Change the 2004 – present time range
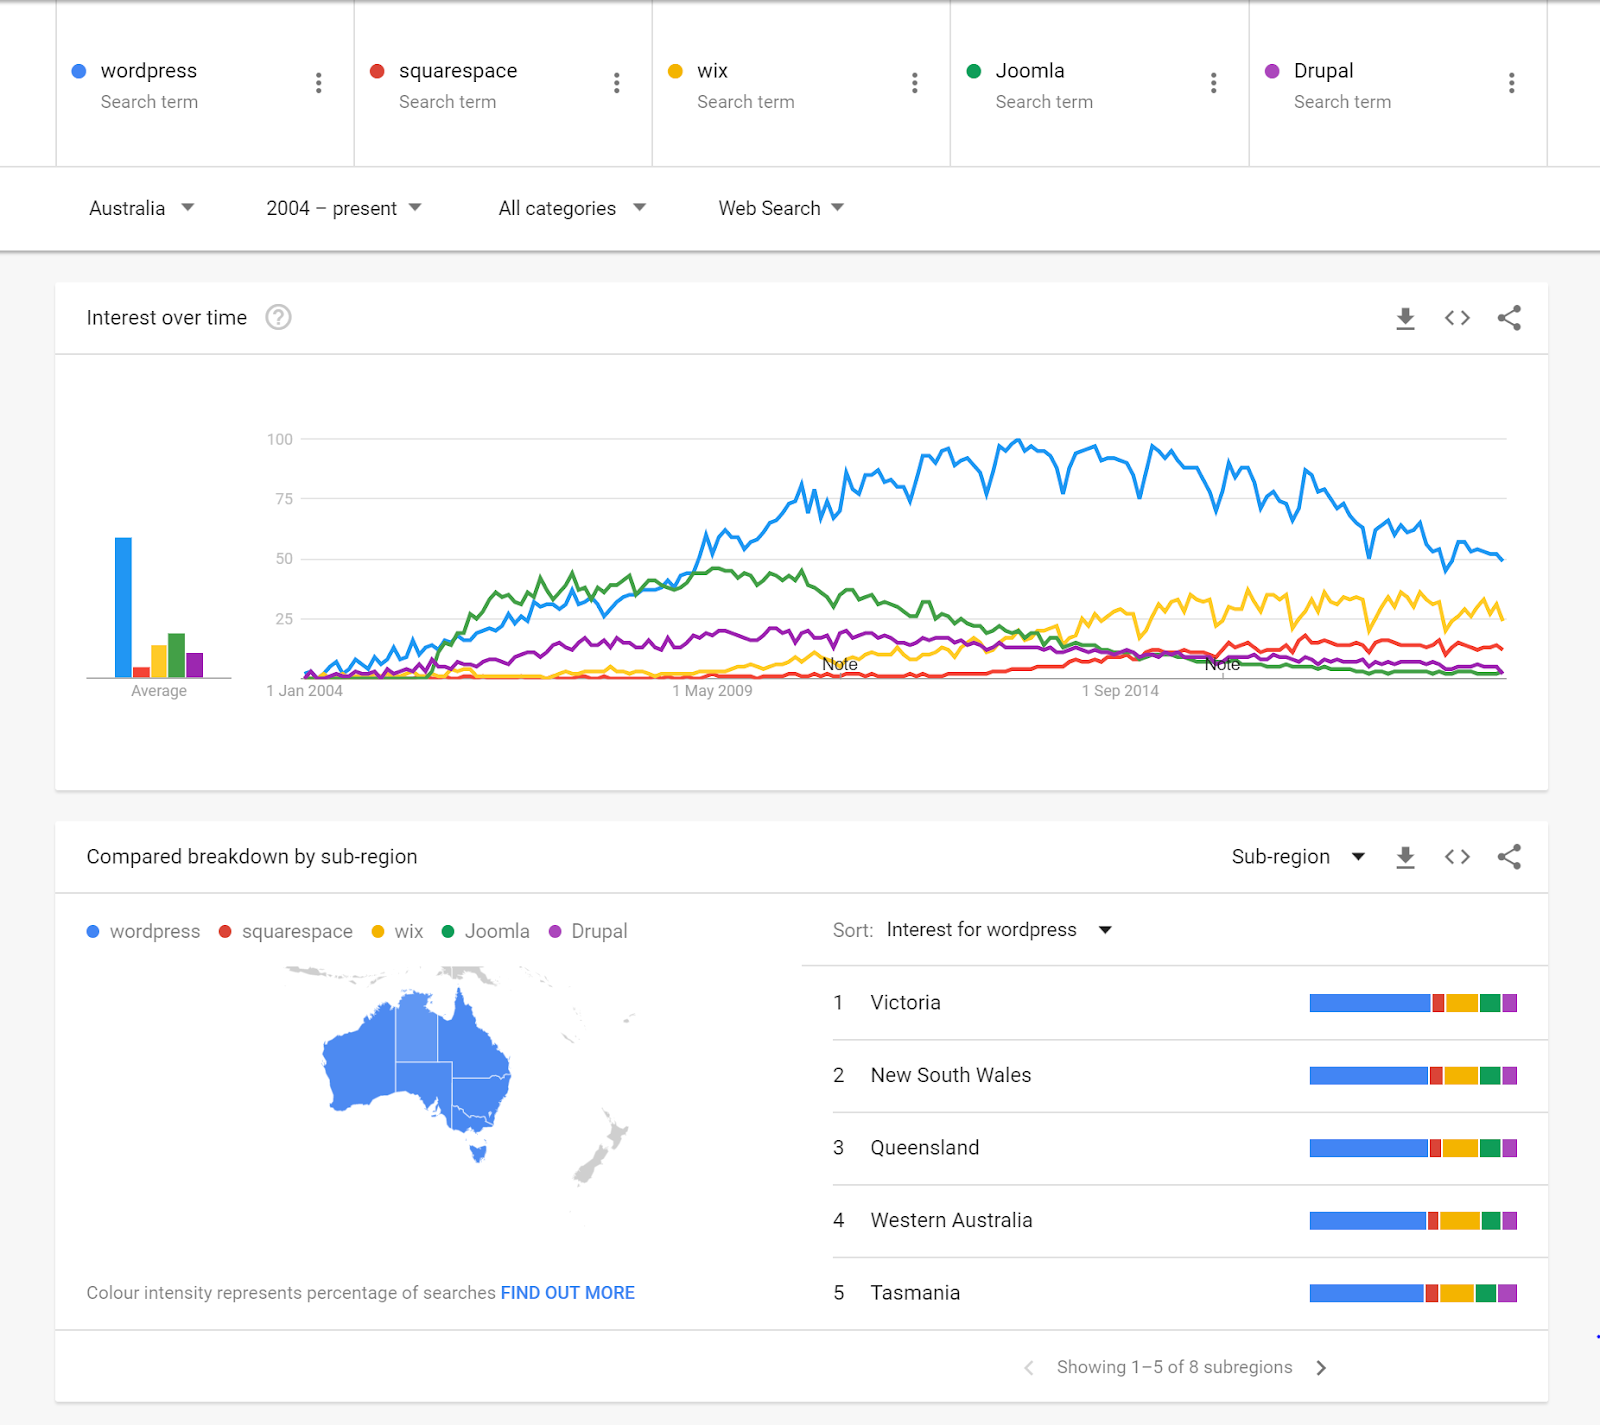 (344, 208)
